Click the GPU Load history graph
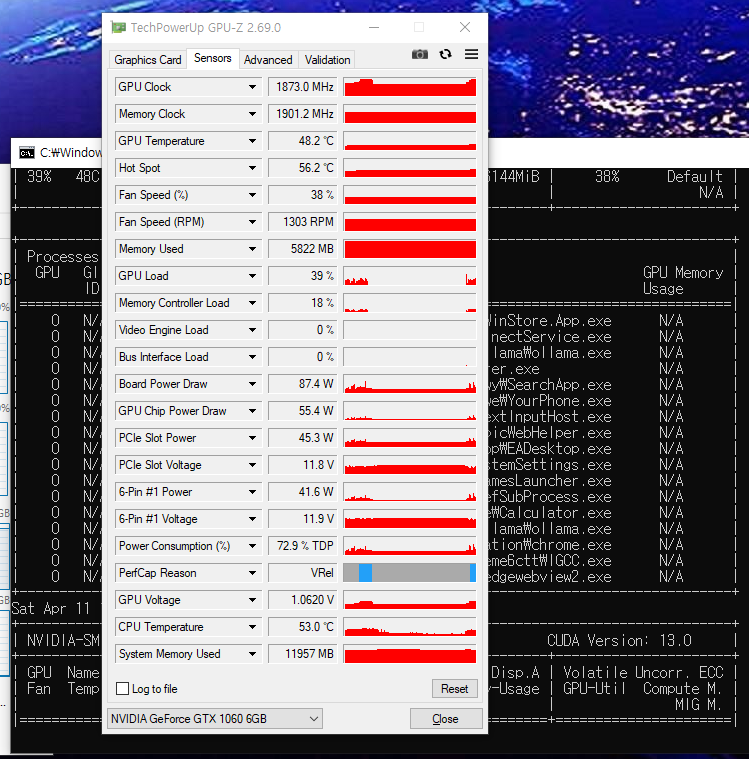The image size is (749, 759). pyautogui.click(x=410, y=276)
